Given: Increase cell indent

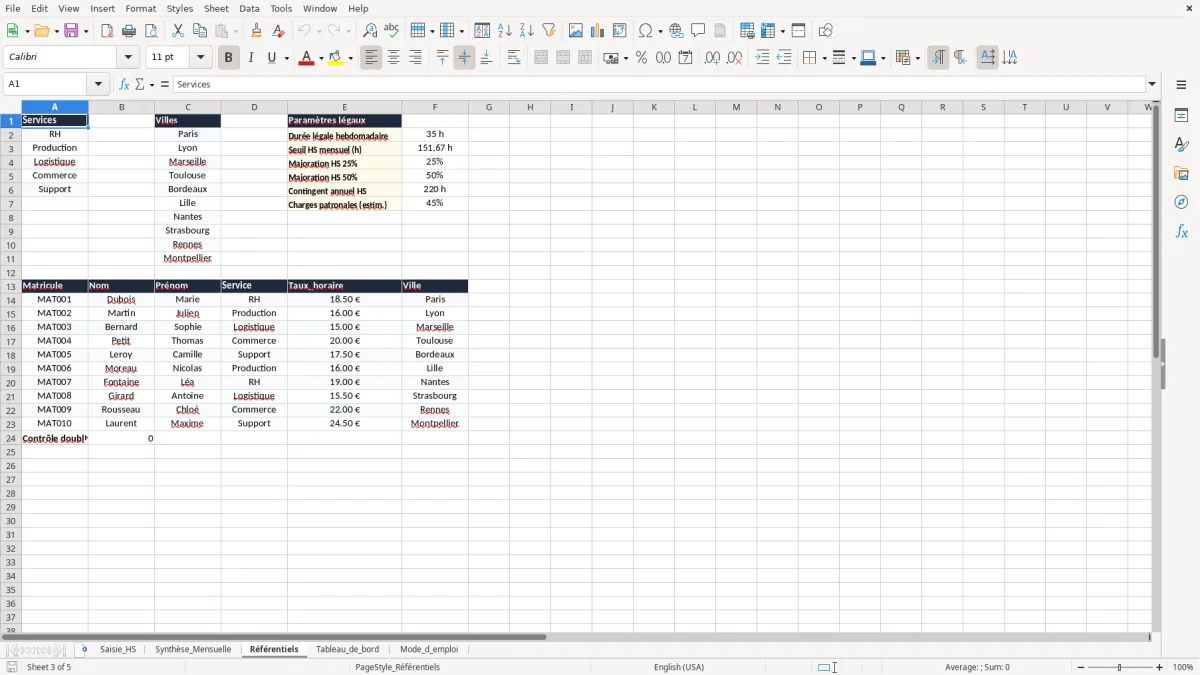Looking at the screenshot, I should click(x=762, y=58).
